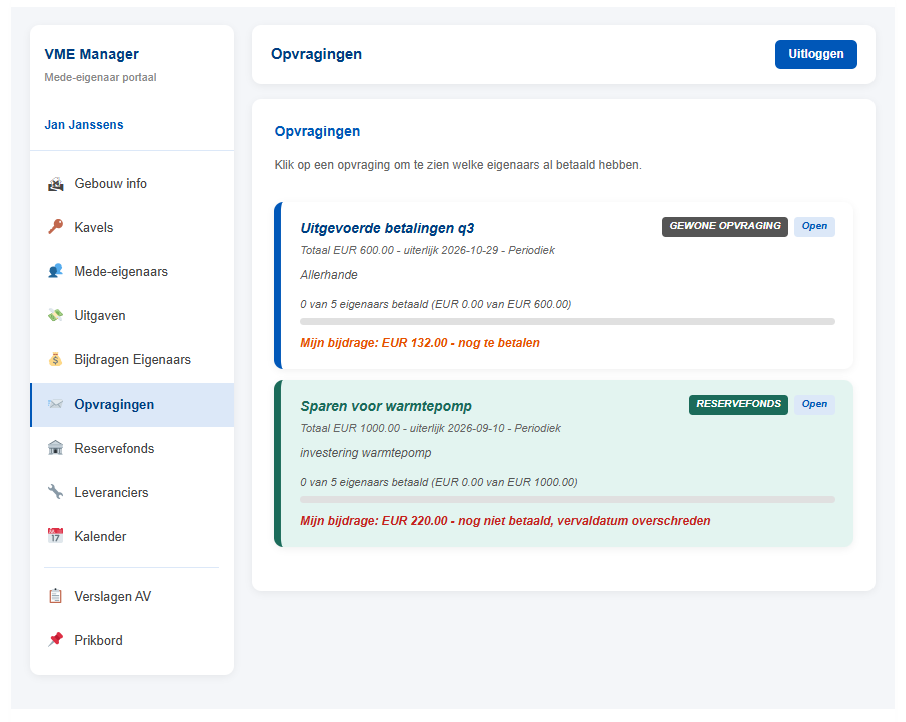906x722 pixels.
Task: Click the blue Opvragingen section heading
Action: [x=317, y=132]
